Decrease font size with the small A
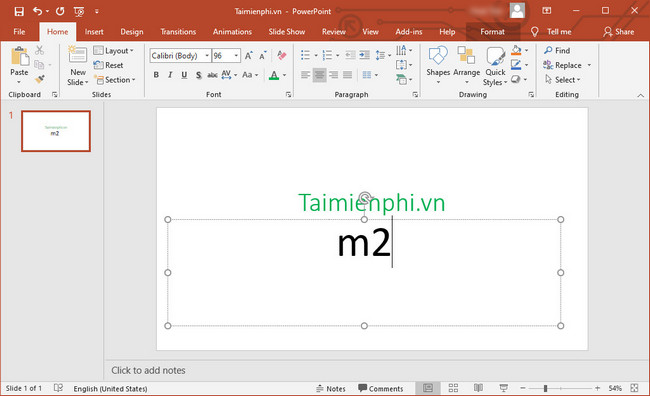Image resolution: width=650 pixels, height=396 pixels. (x=263, y=56)
